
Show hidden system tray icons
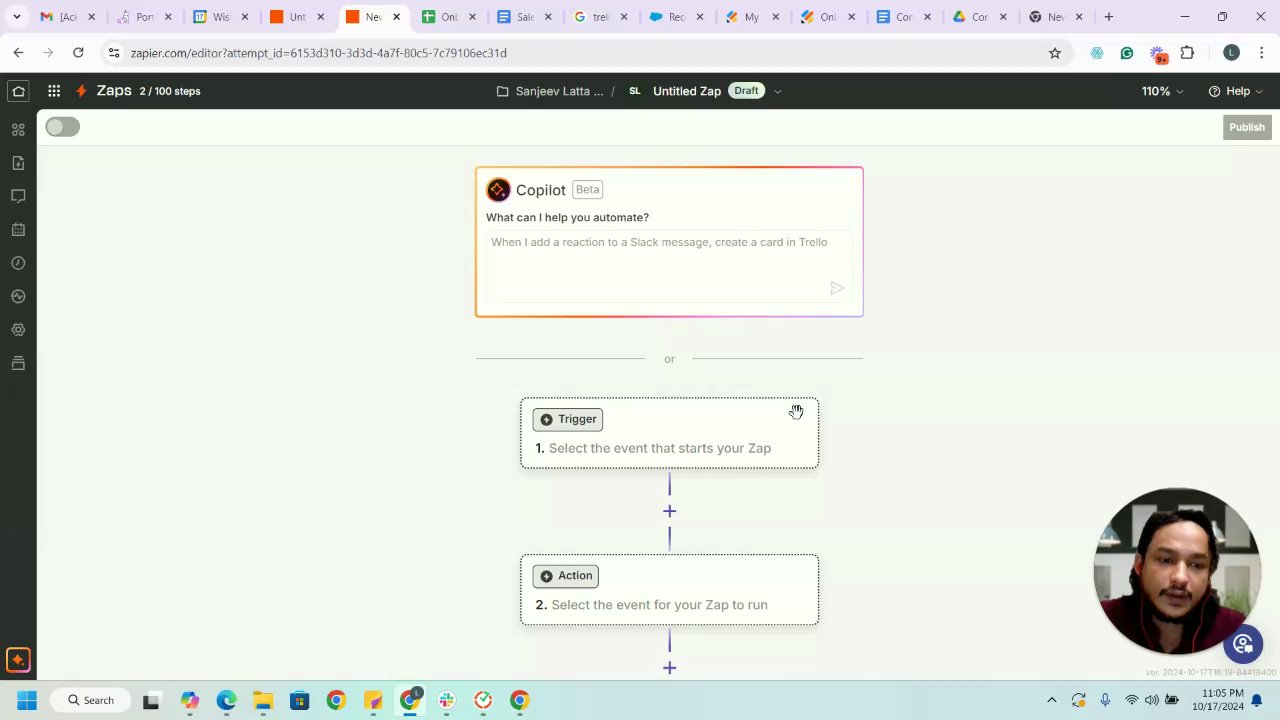coord(1051,700)
